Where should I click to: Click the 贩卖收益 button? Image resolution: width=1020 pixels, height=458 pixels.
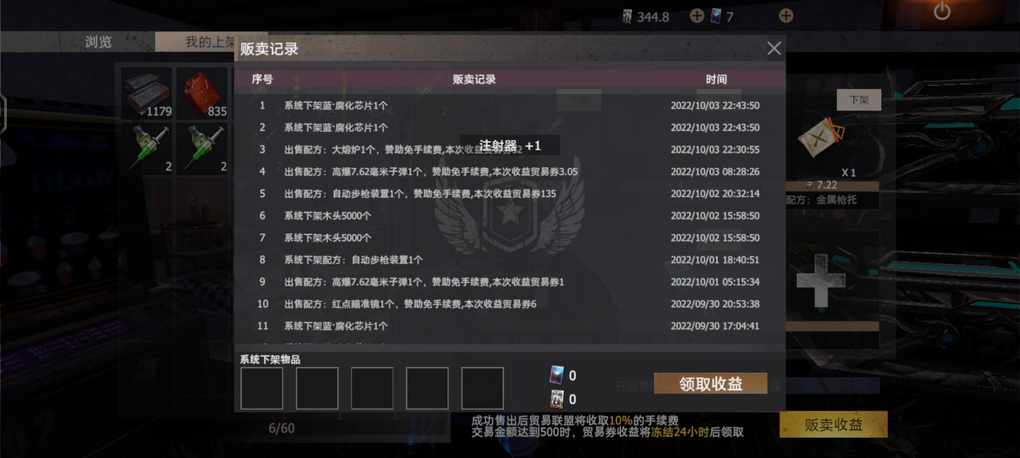click(x=833, y=425)
